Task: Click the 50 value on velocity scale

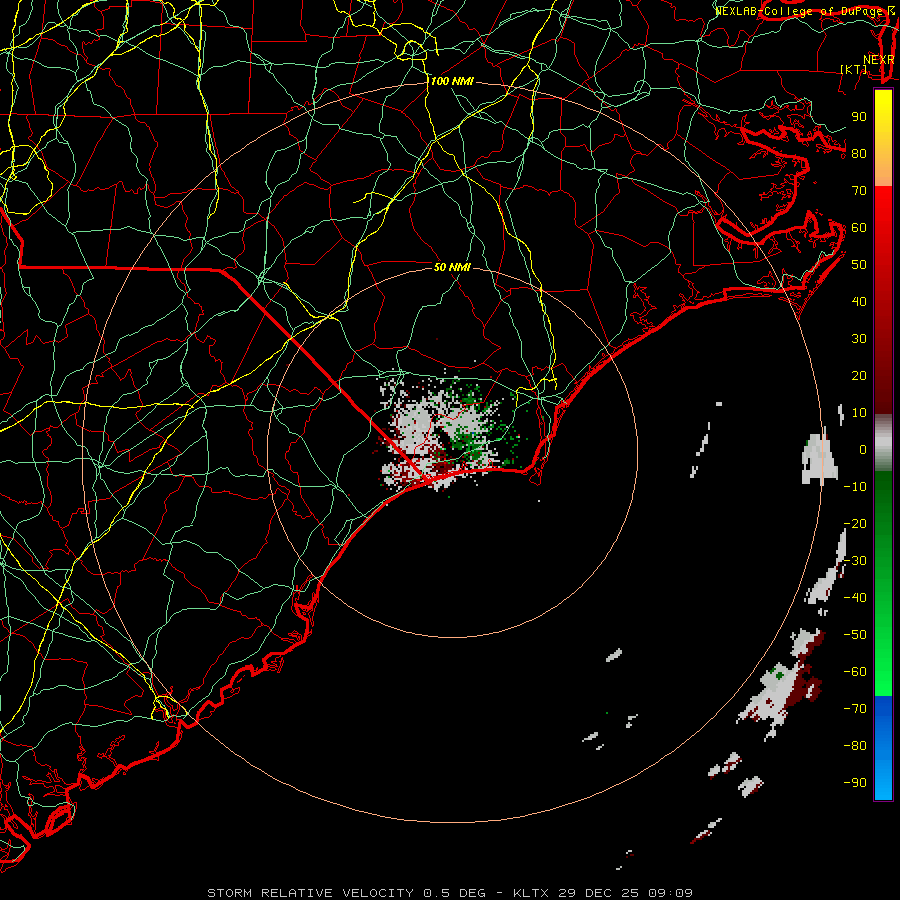Action: point(859,265)
